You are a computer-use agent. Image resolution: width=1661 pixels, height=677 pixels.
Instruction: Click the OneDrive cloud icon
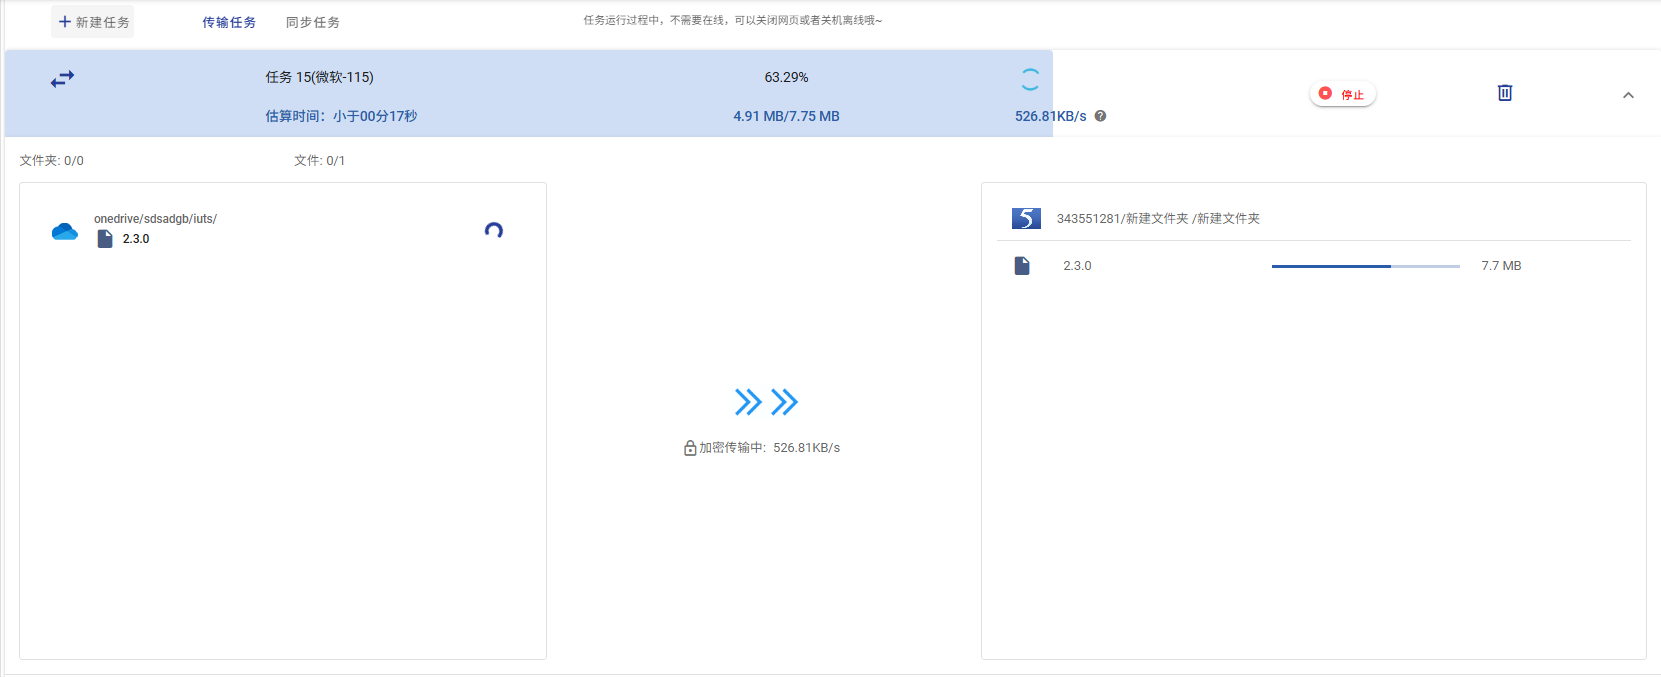(65, 232)
